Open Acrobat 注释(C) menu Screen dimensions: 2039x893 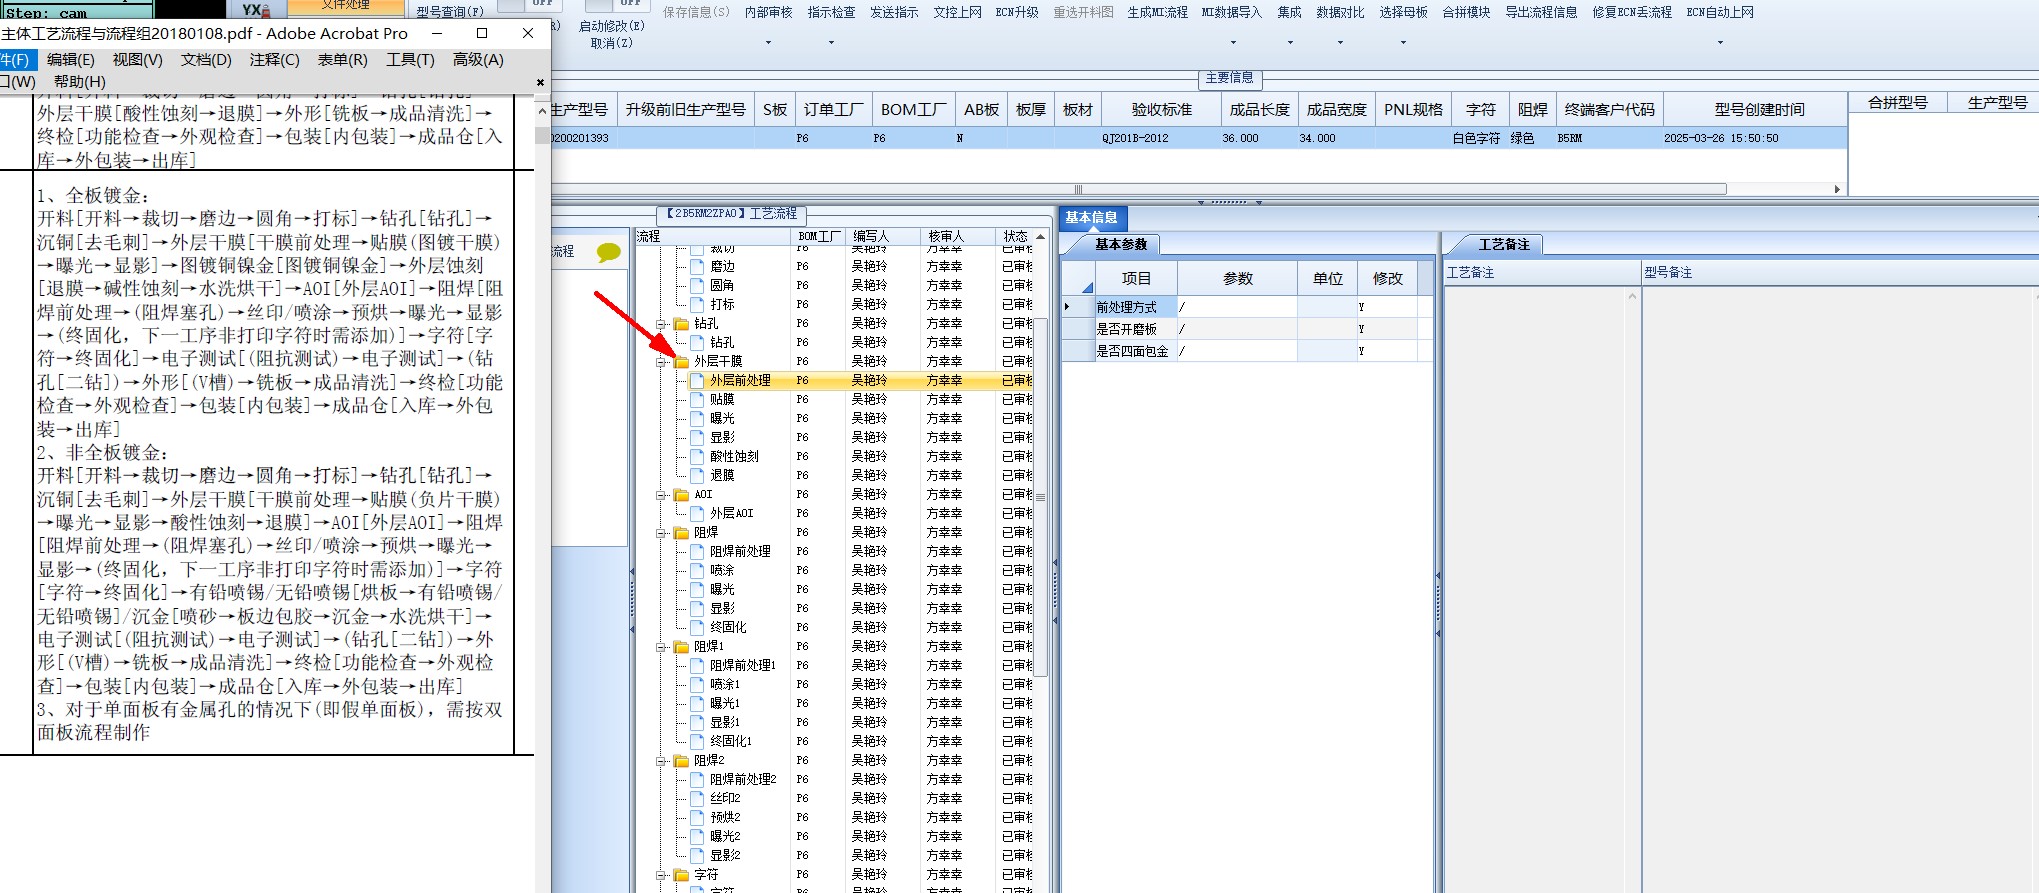(x=275, y=60)
